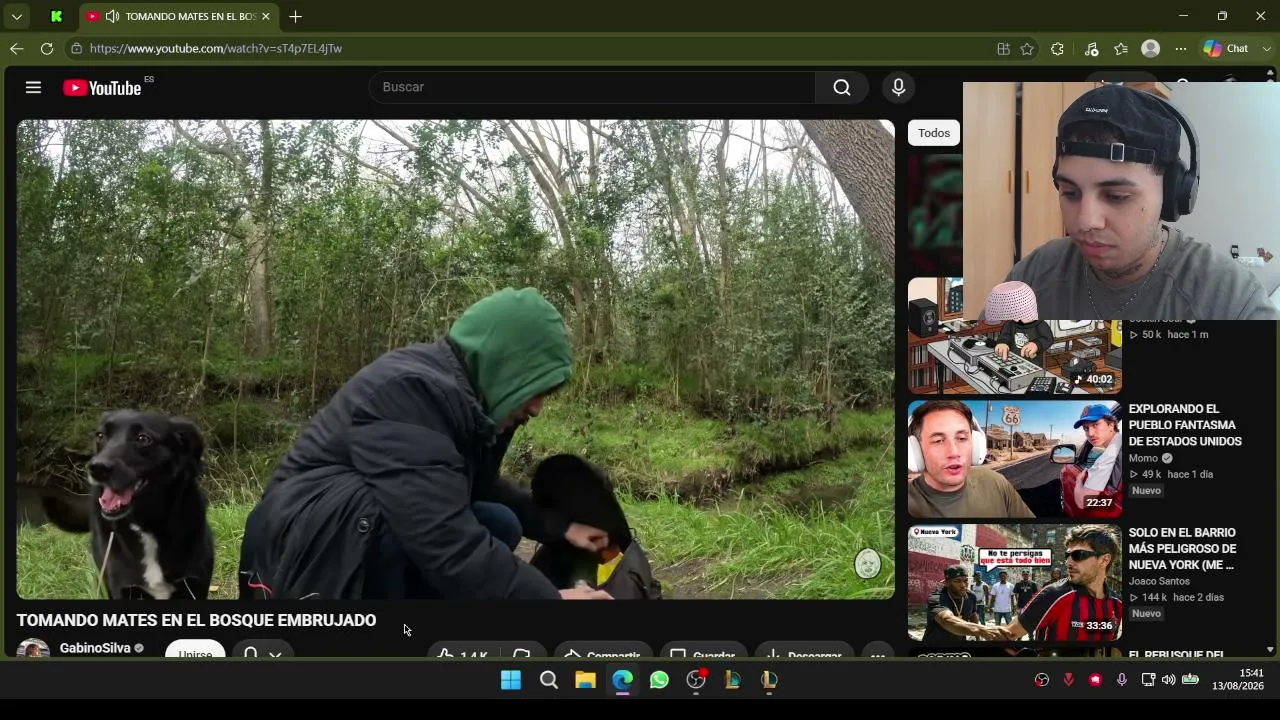1280x720 pixels.
Task: Select the Todos filter chip
Action: coord(934,133)
